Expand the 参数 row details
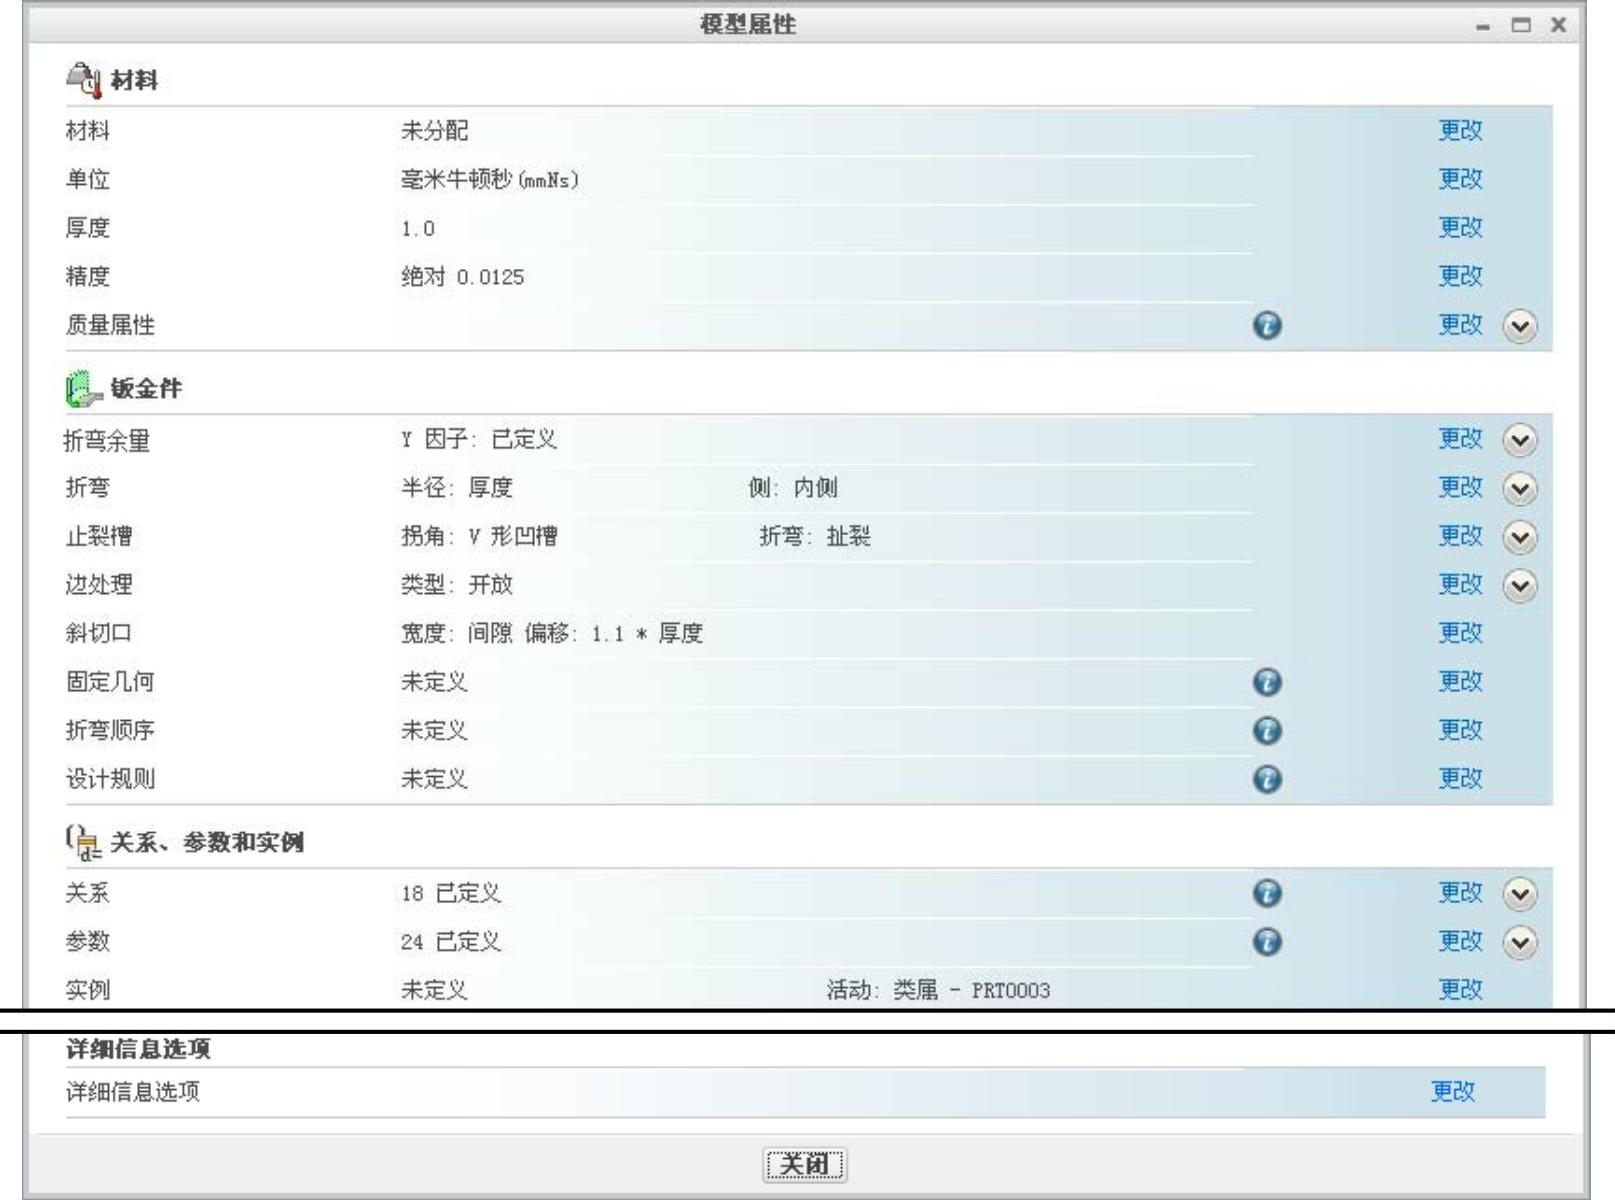The image size is (1615, 1200). coord(1520,943)
